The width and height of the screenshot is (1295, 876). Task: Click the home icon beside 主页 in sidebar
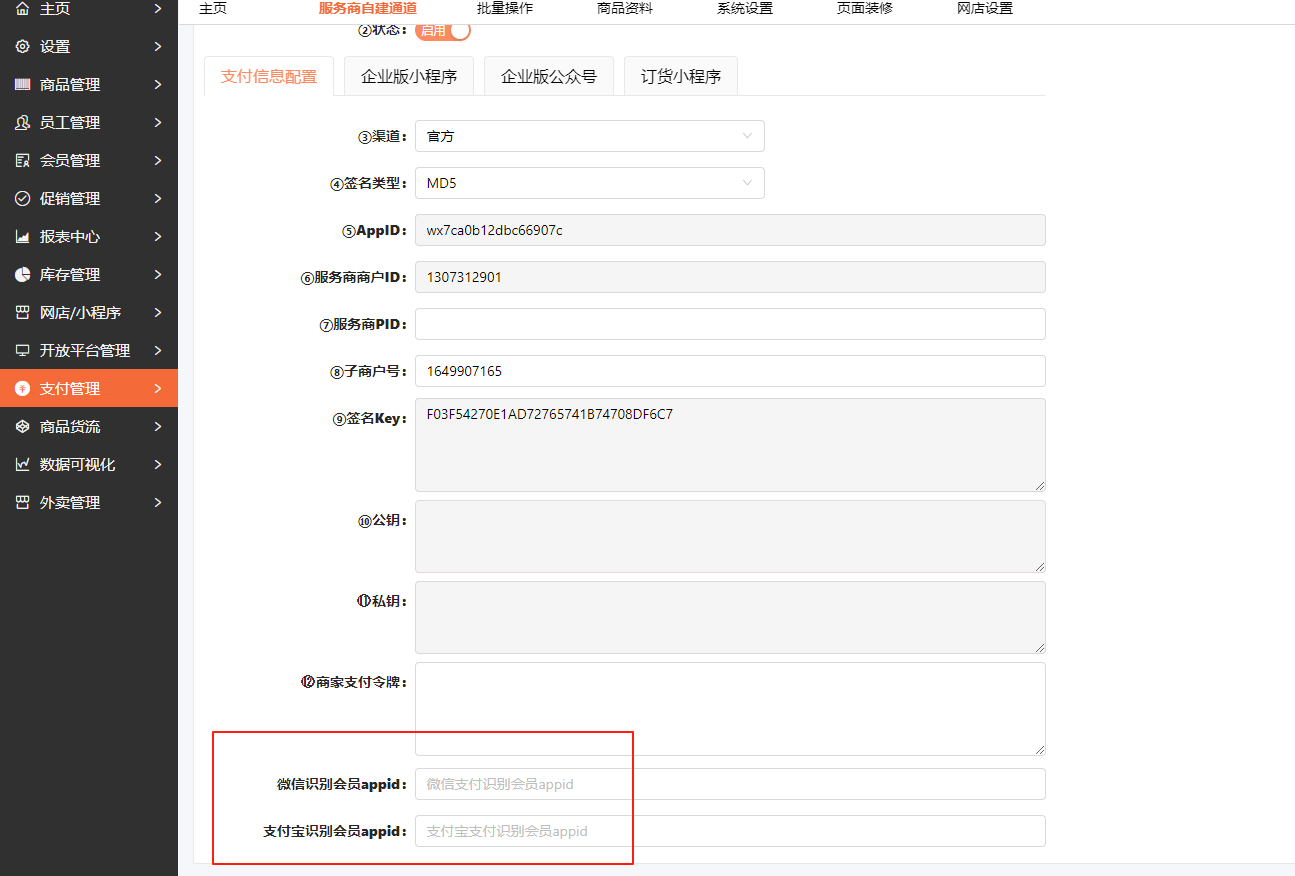tap(22, 9)
